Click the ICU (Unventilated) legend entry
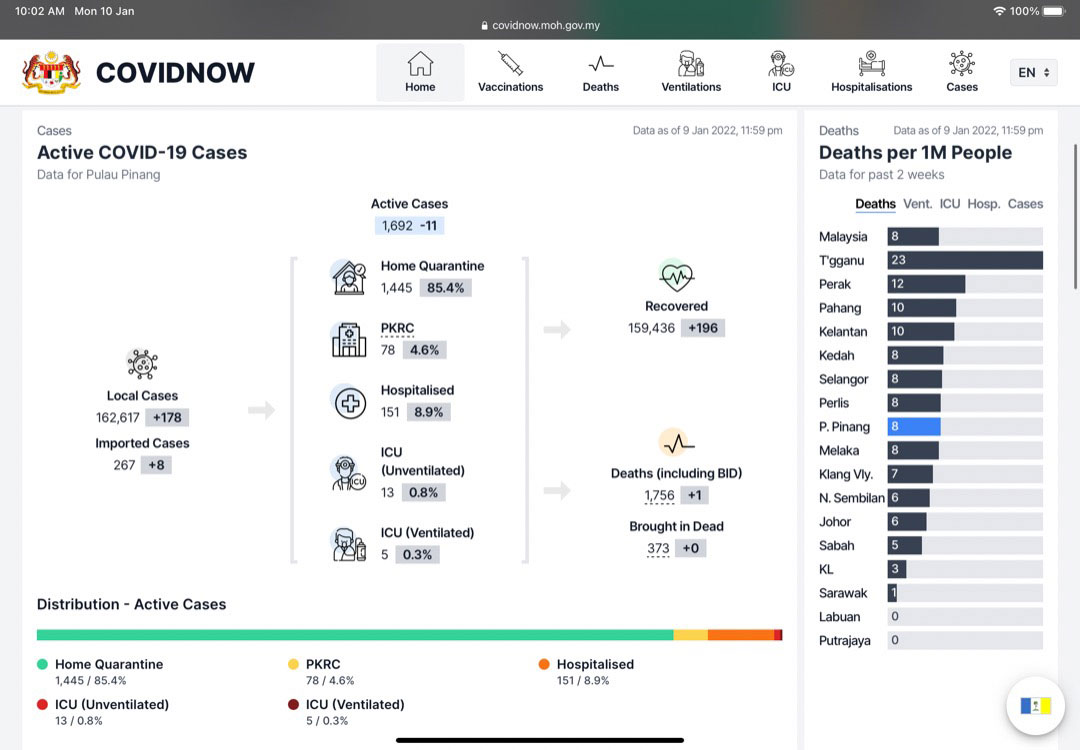This screenshot has height=750, width=1080. pos(103,712)
